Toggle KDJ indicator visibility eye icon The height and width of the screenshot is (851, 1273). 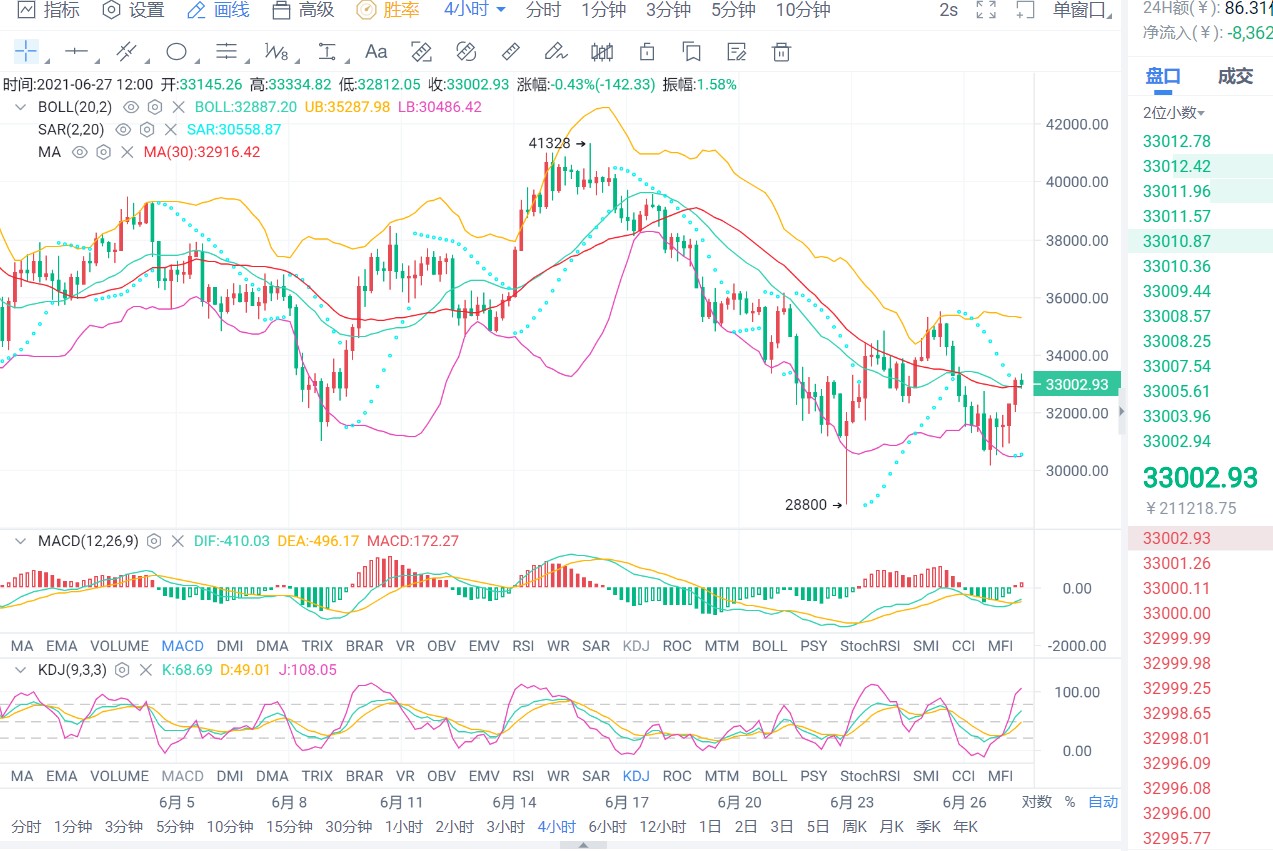pyautogui.click(x=121, y=669)
